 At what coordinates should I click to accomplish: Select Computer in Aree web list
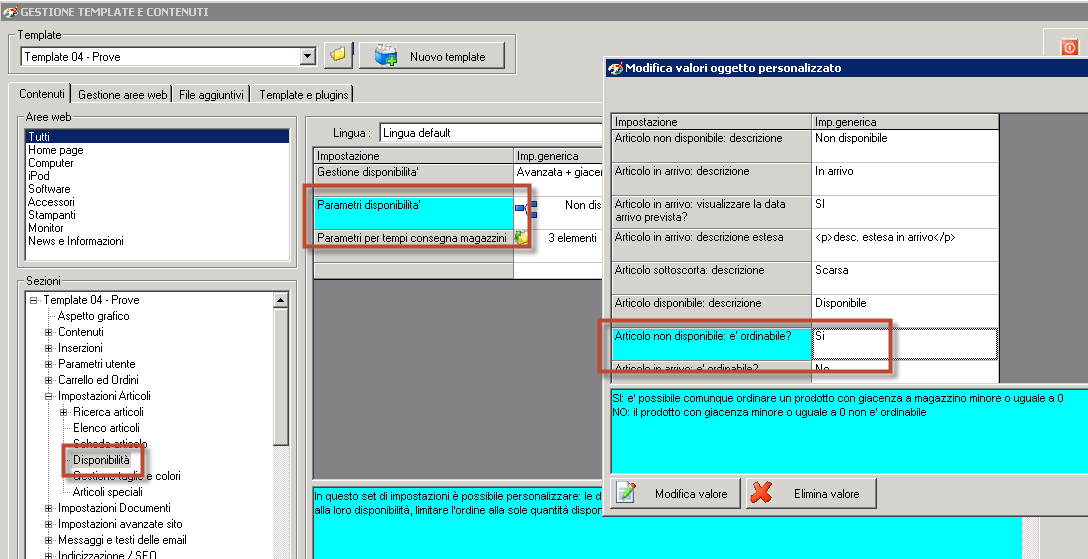tap(51, 163)
